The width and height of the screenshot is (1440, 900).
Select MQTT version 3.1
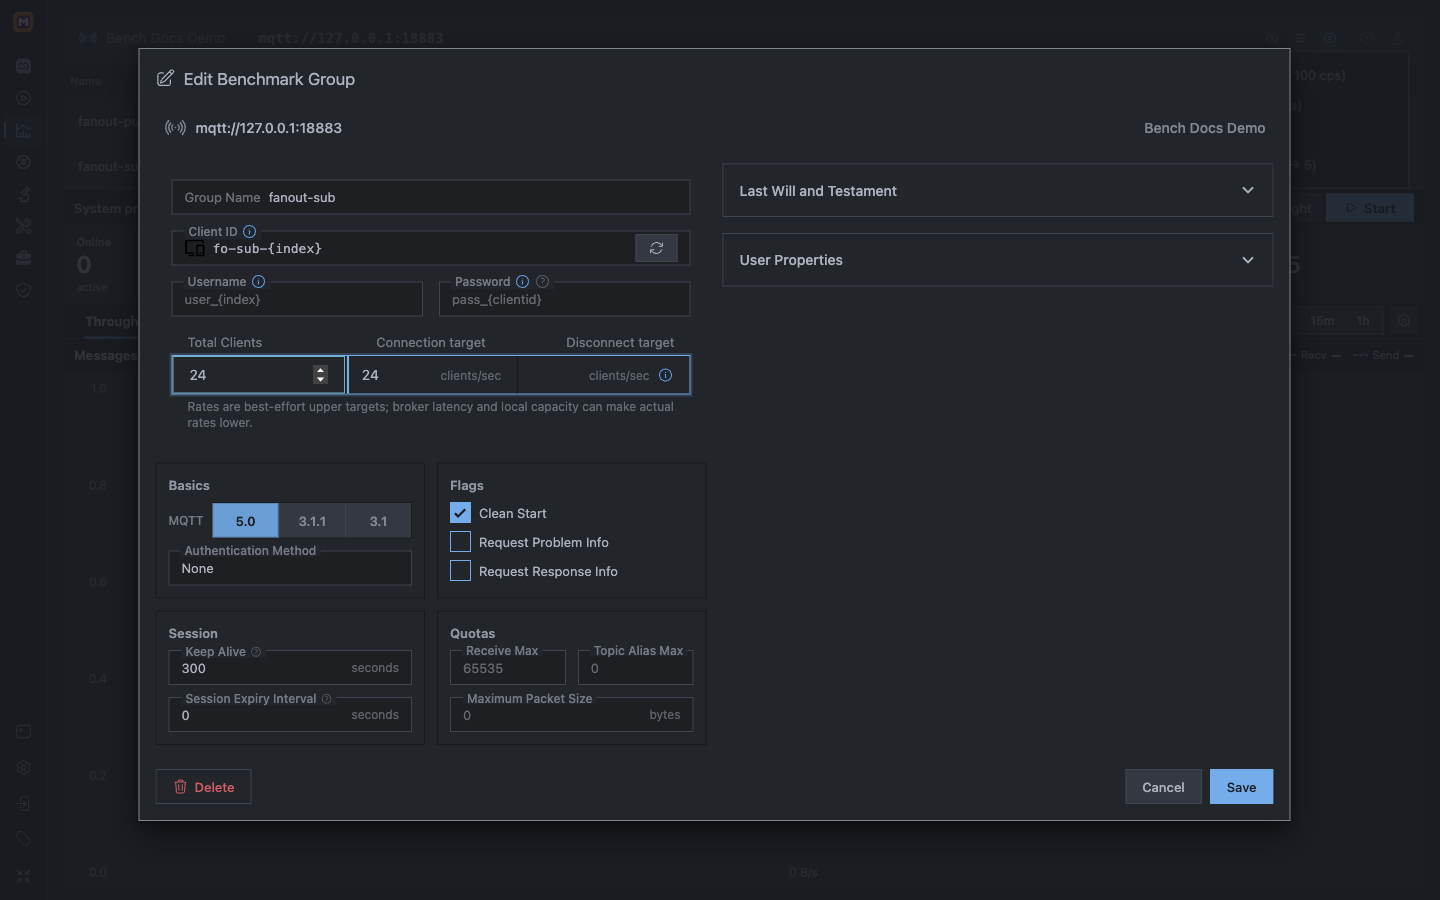(x=378, y=521)
